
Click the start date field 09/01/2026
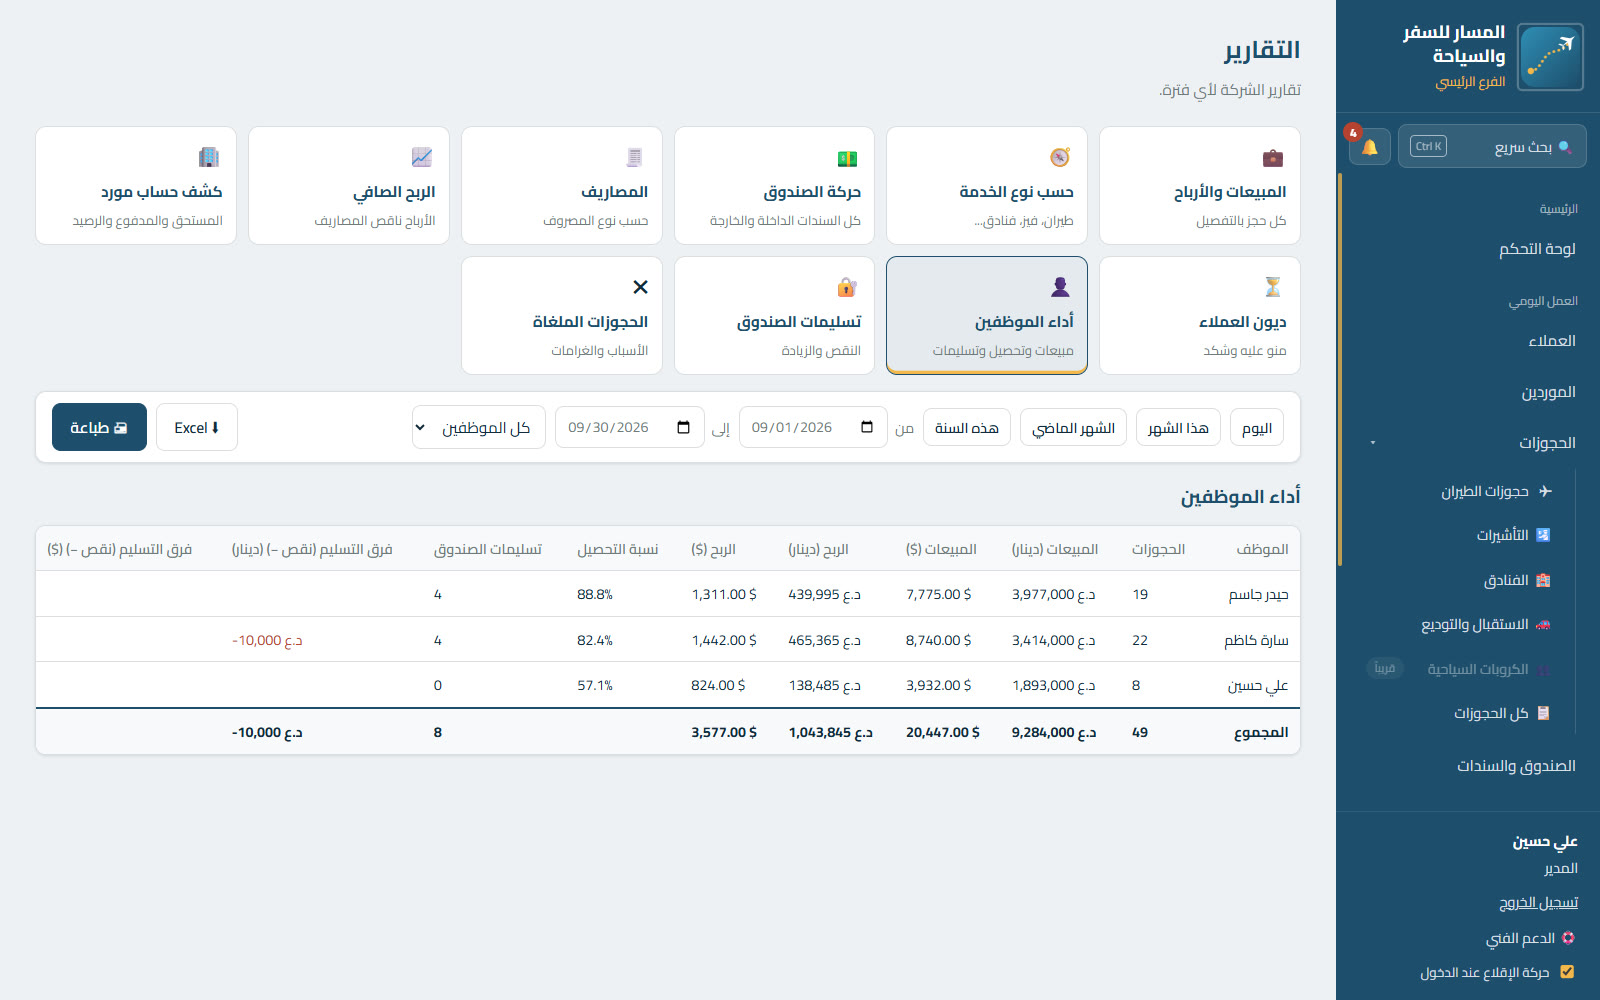[x=813, y=427]
